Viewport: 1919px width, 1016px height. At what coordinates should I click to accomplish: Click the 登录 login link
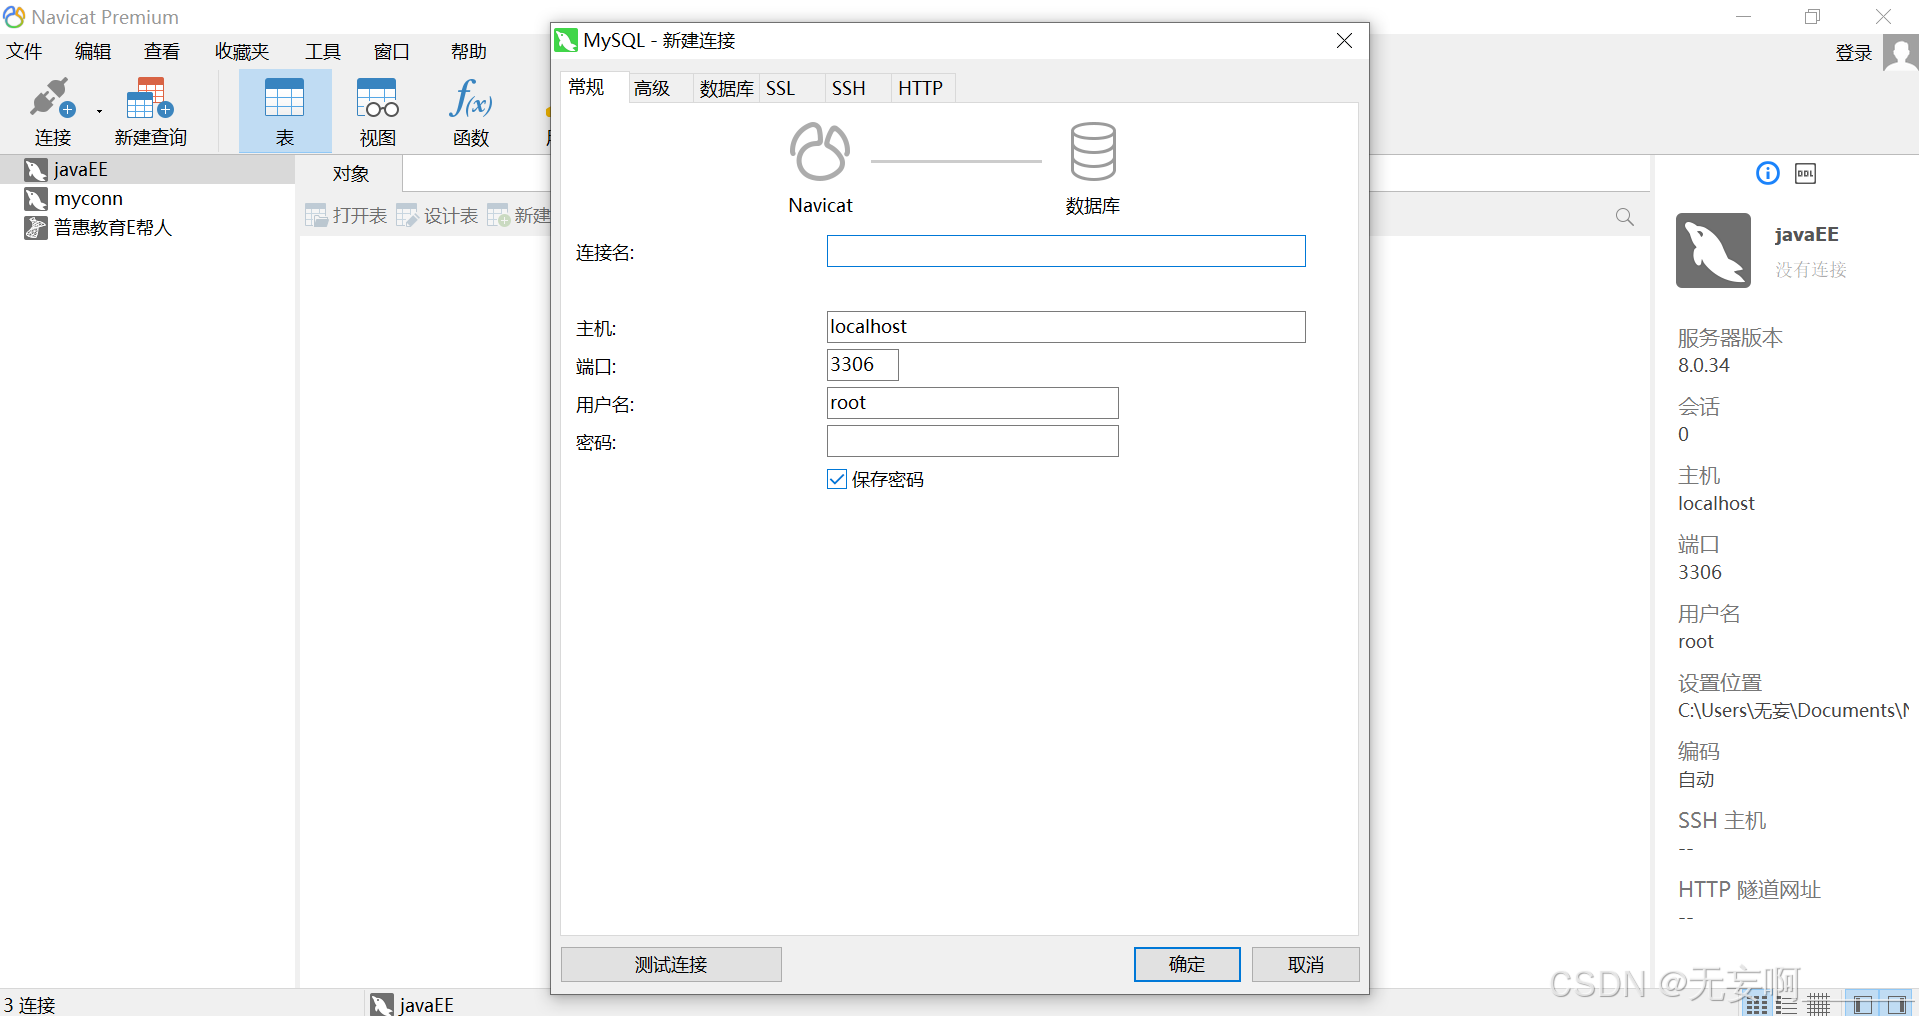[x=1854, y=52]
